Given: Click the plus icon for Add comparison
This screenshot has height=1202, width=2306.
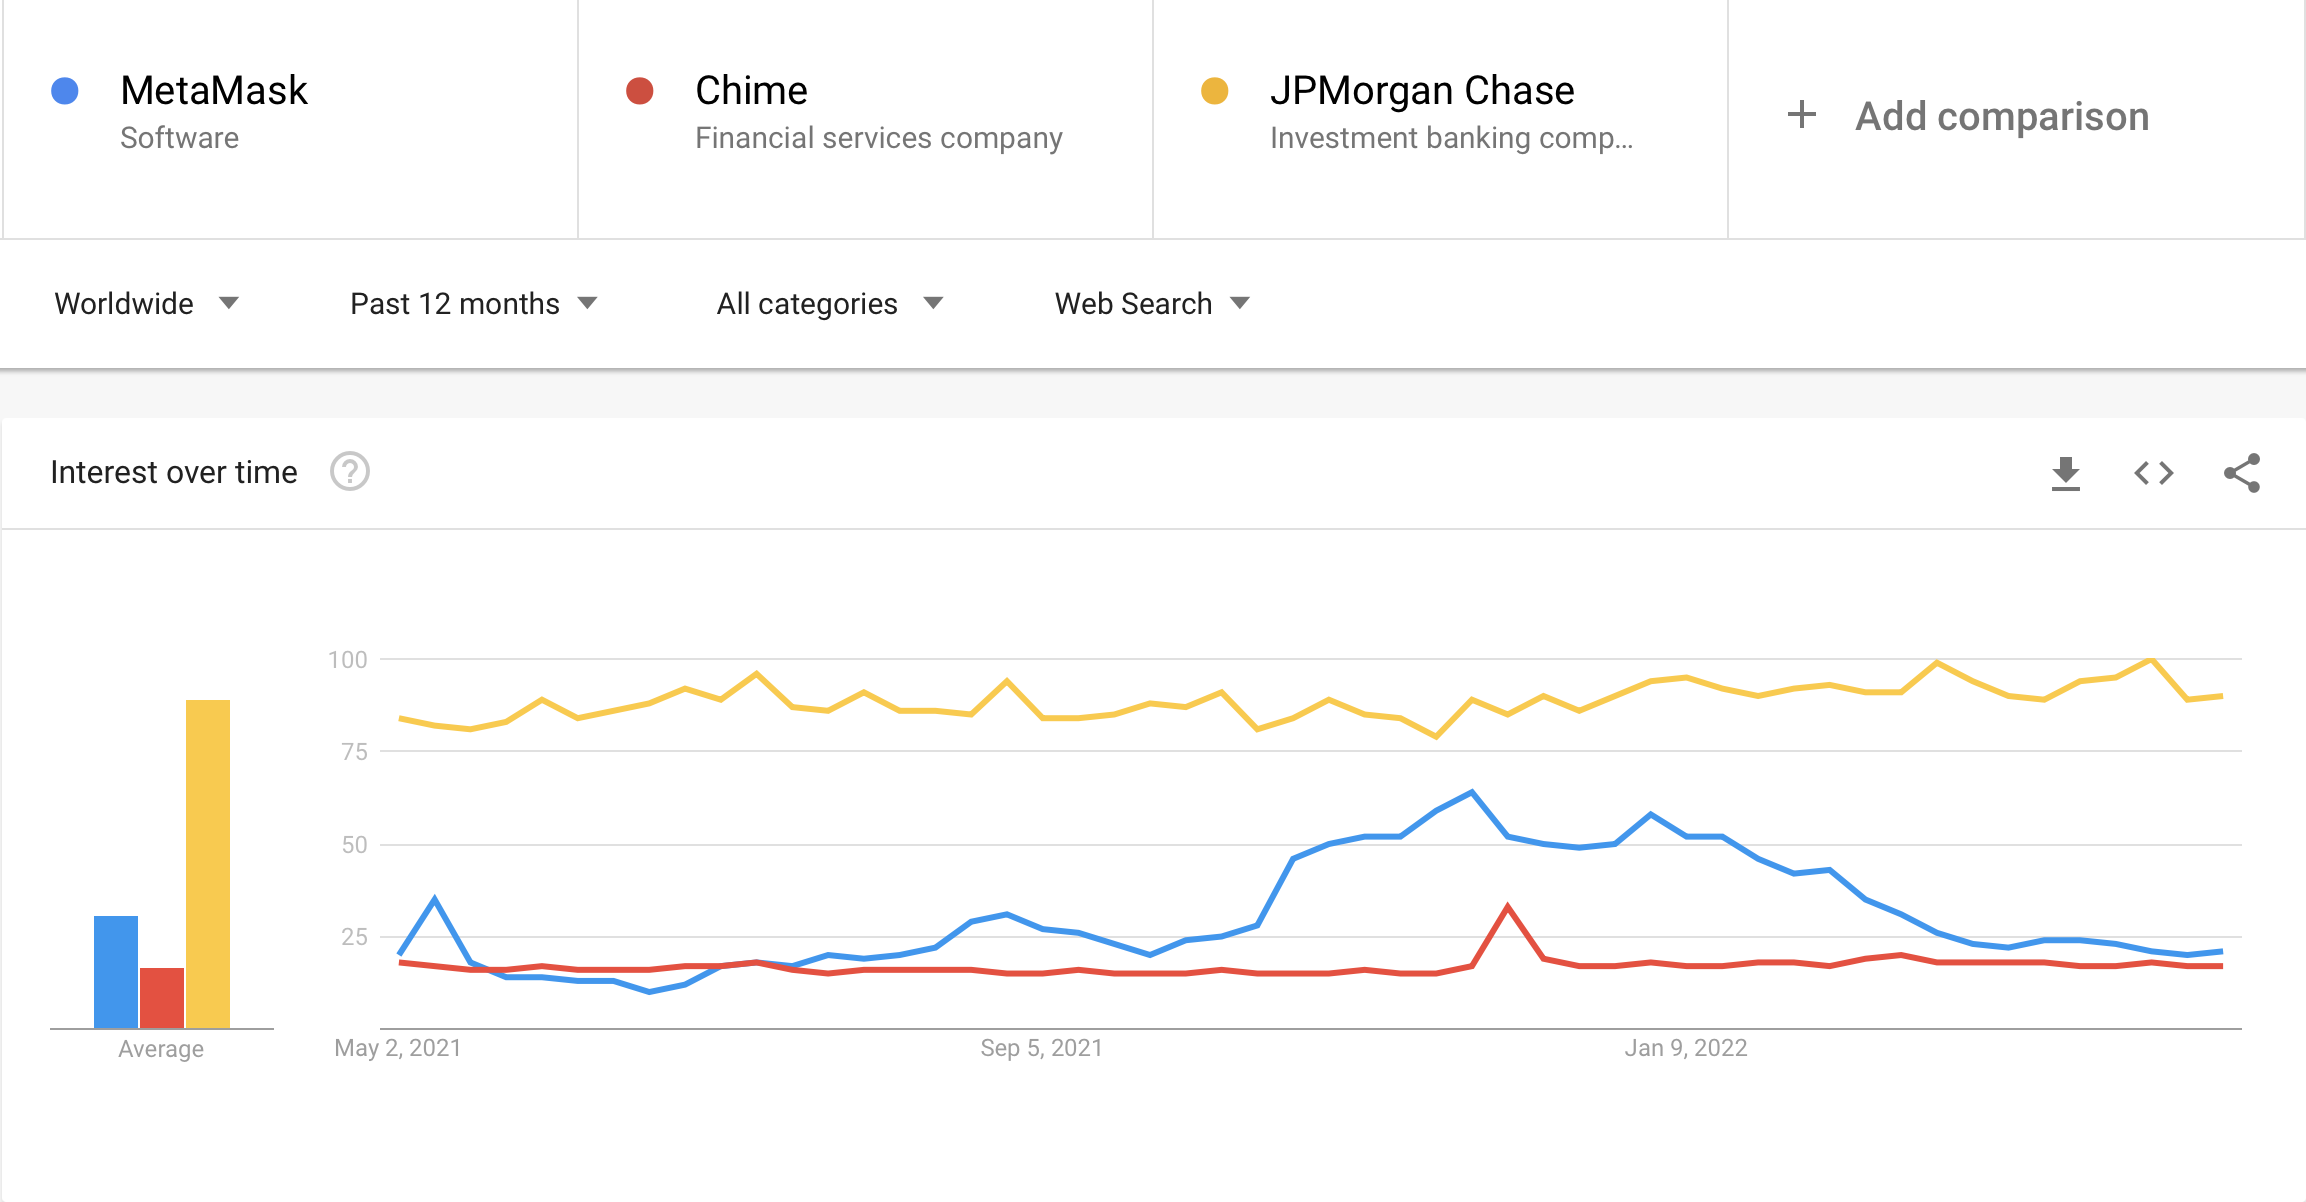Looking at the screenshot, I should pos(1801,115).
